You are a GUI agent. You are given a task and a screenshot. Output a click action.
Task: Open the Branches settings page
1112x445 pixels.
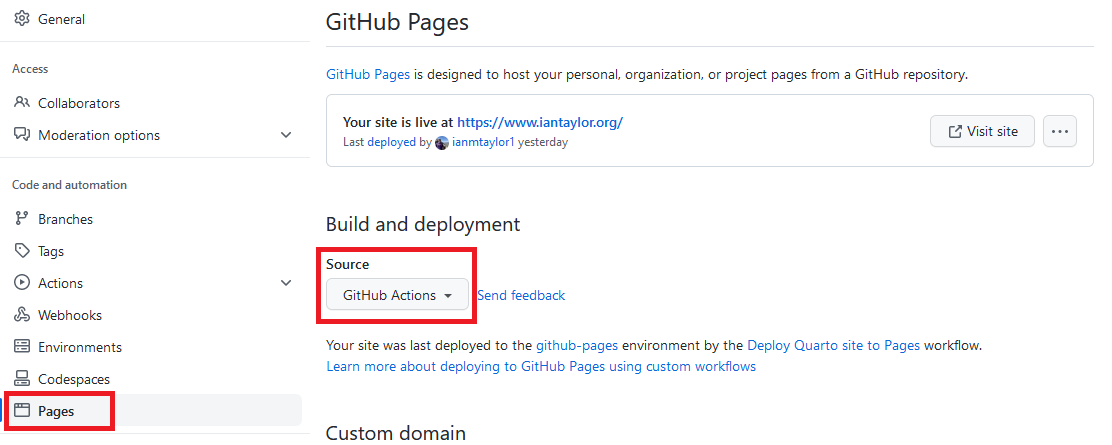(x=65, y=219)
